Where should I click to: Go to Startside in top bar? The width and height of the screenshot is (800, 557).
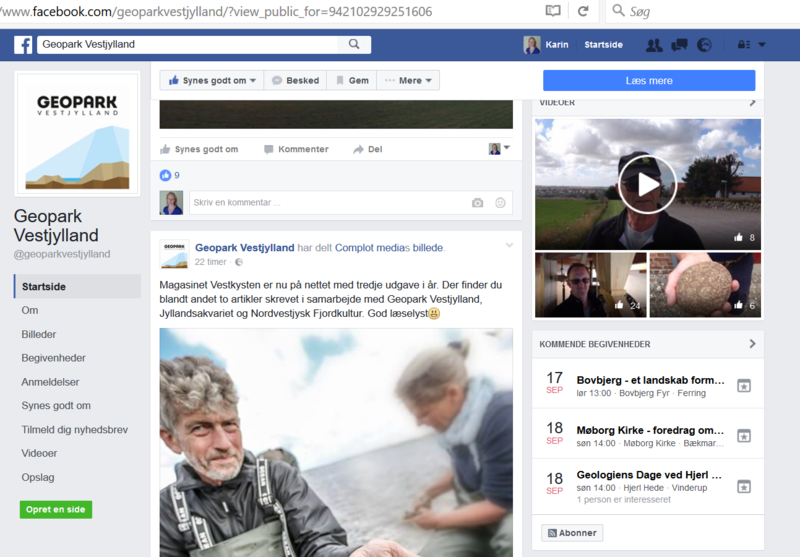[604, 45]
